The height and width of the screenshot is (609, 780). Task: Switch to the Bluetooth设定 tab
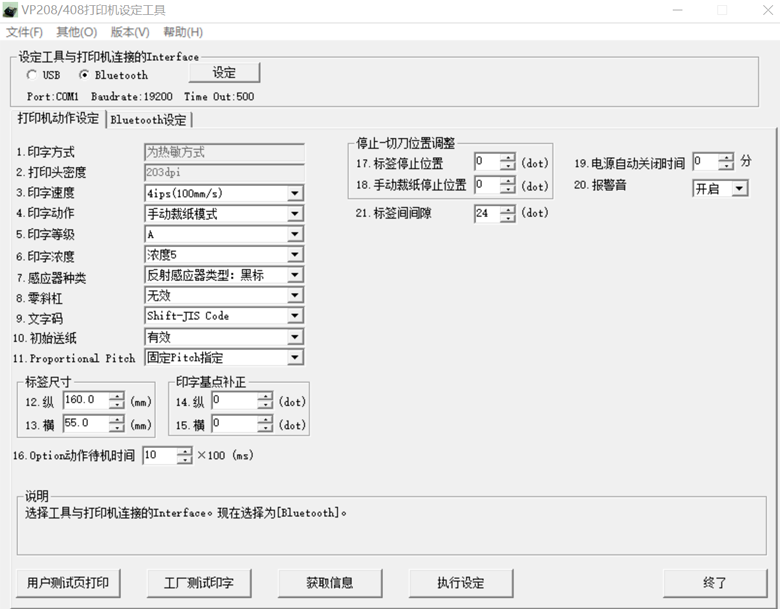click(x=148, y=120)
